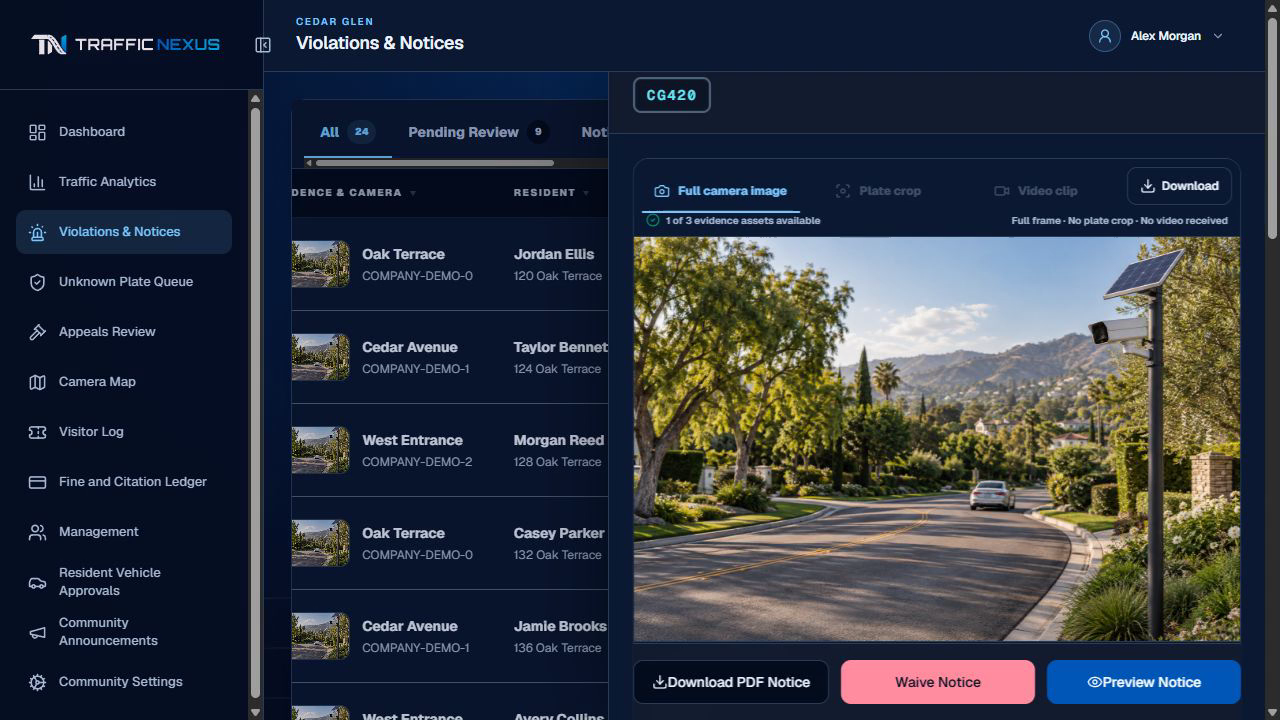Image resolution: width=1280 pixels, height=720 pixels.
Task: Download the evidence image
Action: (x=1179, y=186)
